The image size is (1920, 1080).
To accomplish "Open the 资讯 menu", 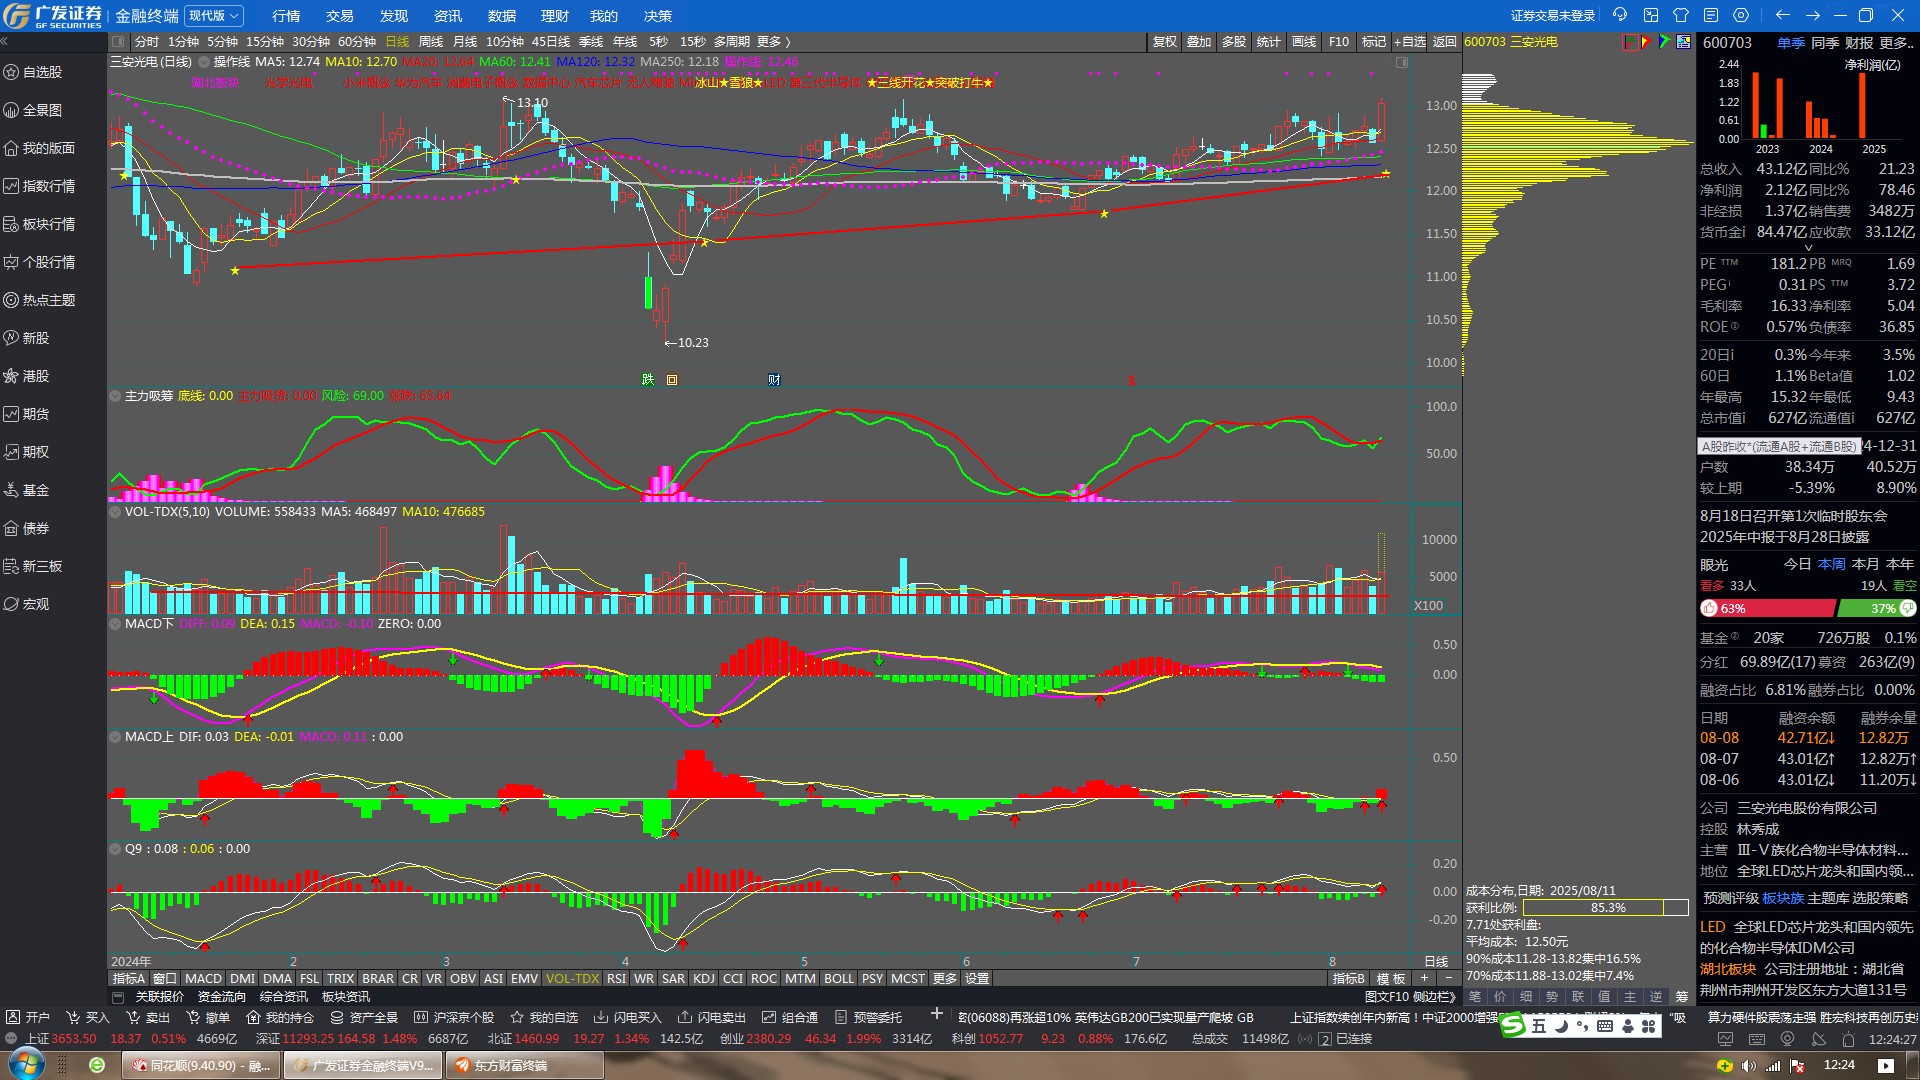I will (x=448, y=16).
